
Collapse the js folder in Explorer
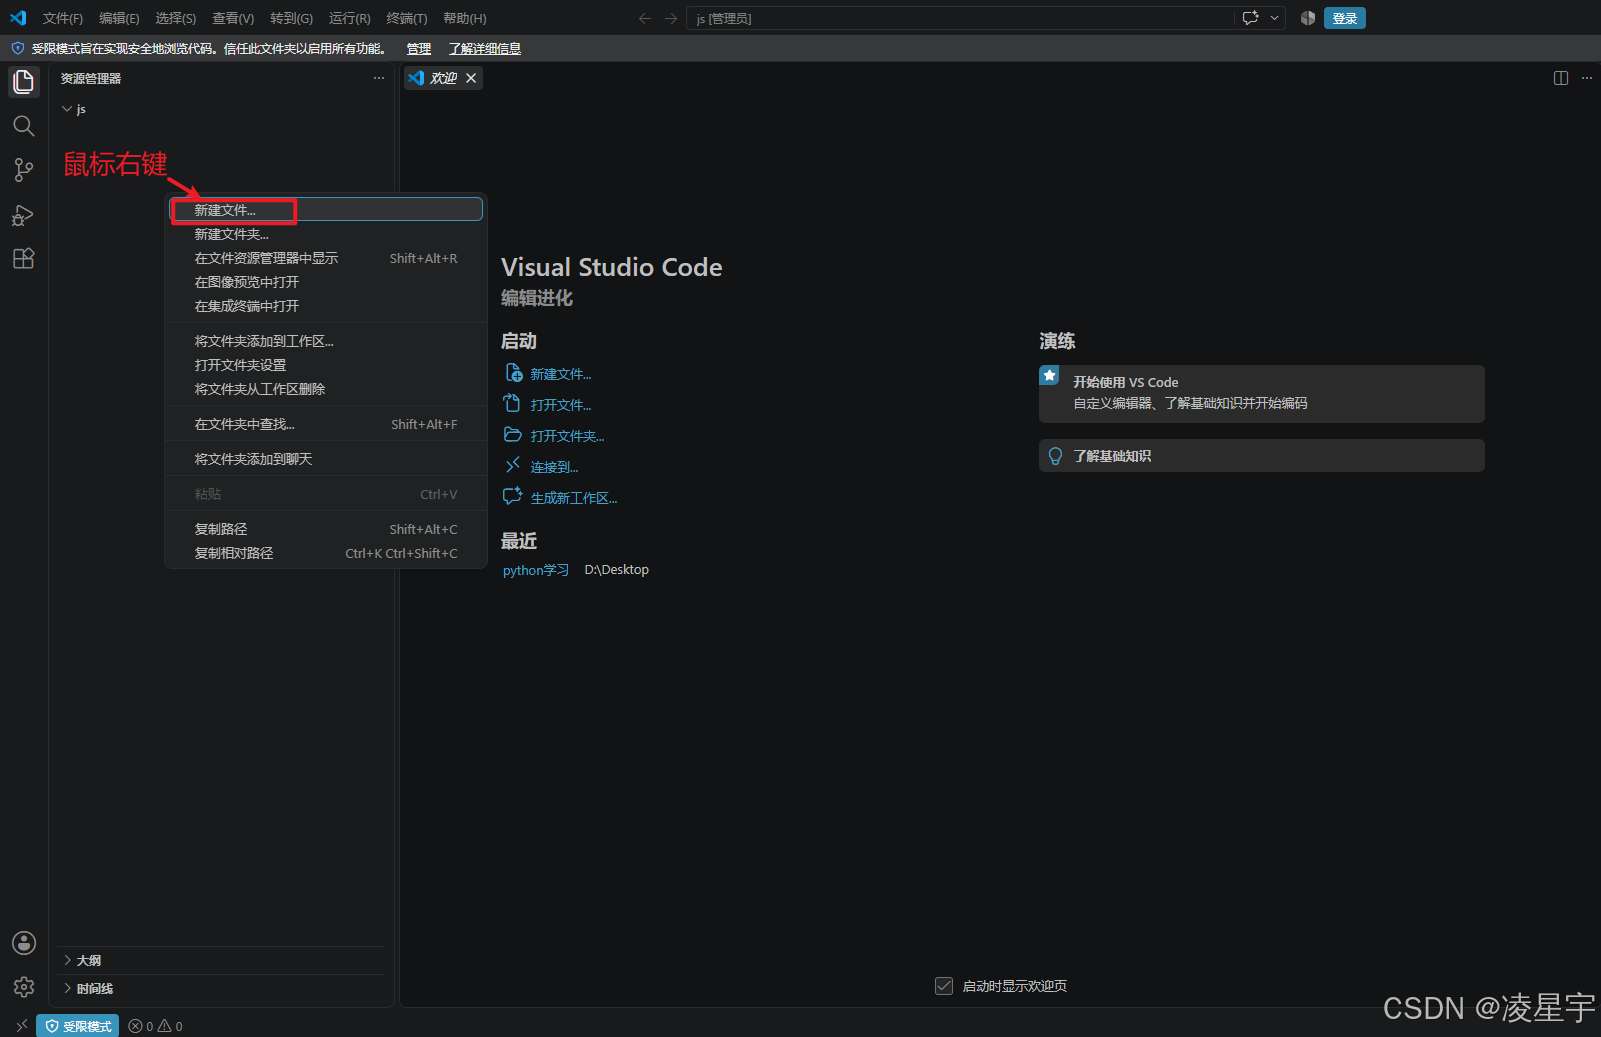pyautogui.click(x=67, y=109)
